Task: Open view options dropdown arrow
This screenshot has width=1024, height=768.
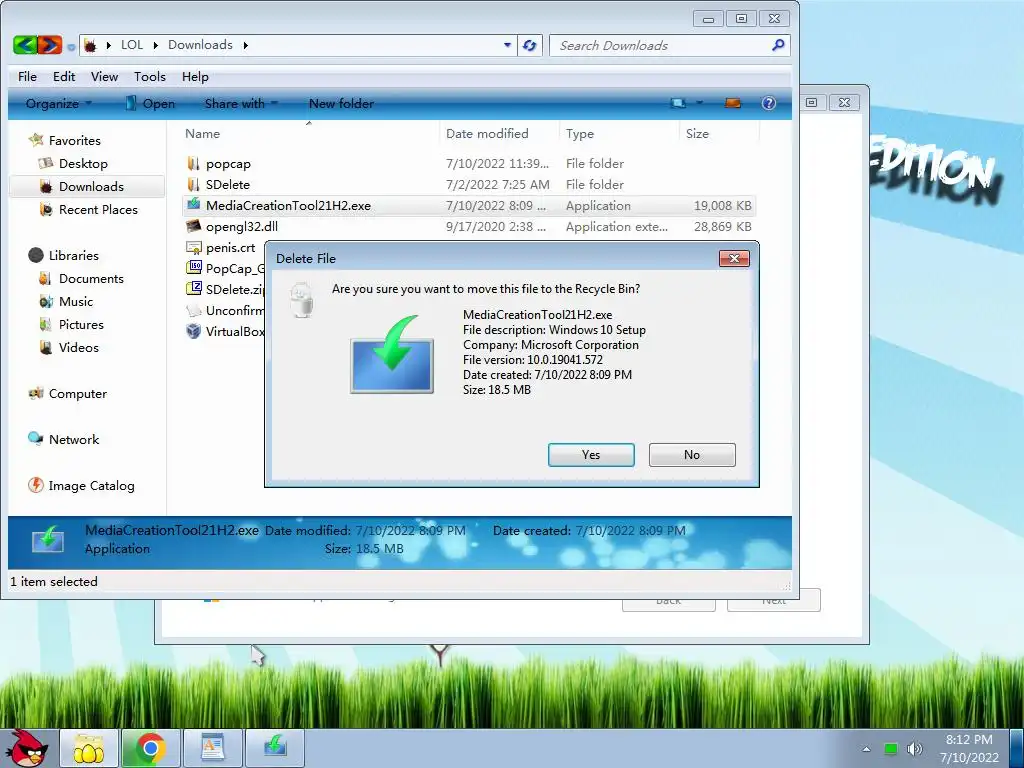Action: (699, 103)
